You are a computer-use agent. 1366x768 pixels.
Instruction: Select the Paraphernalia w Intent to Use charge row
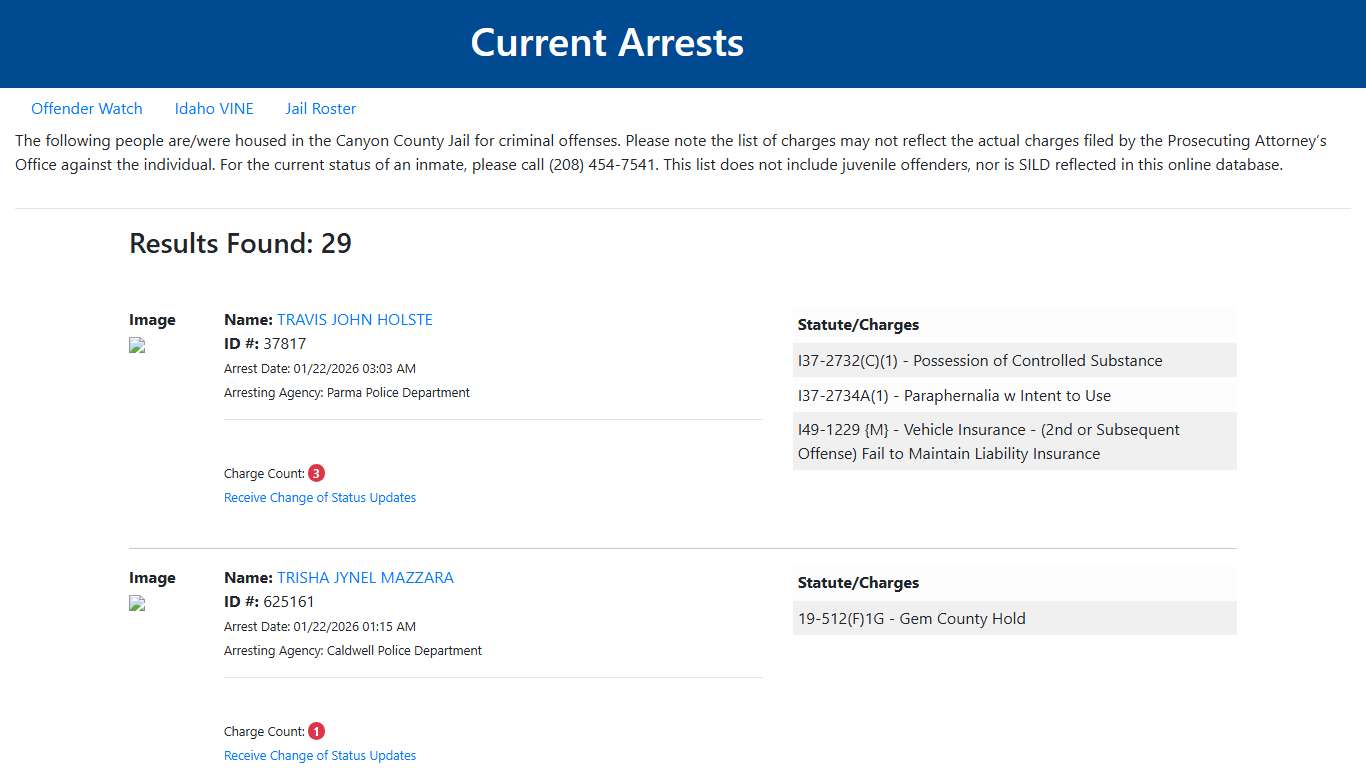[x=1015, y=395]
